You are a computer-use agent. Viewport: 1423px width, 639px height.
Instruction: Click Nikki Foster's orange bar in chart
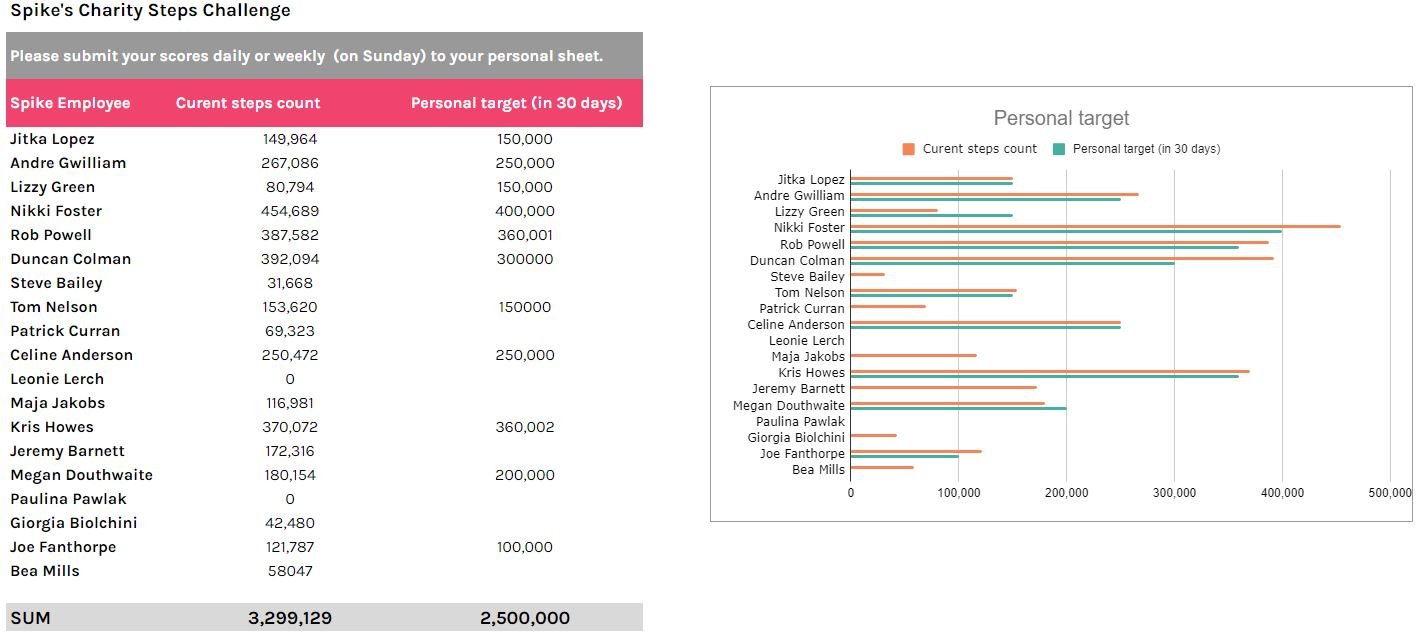coord(1095,226)
